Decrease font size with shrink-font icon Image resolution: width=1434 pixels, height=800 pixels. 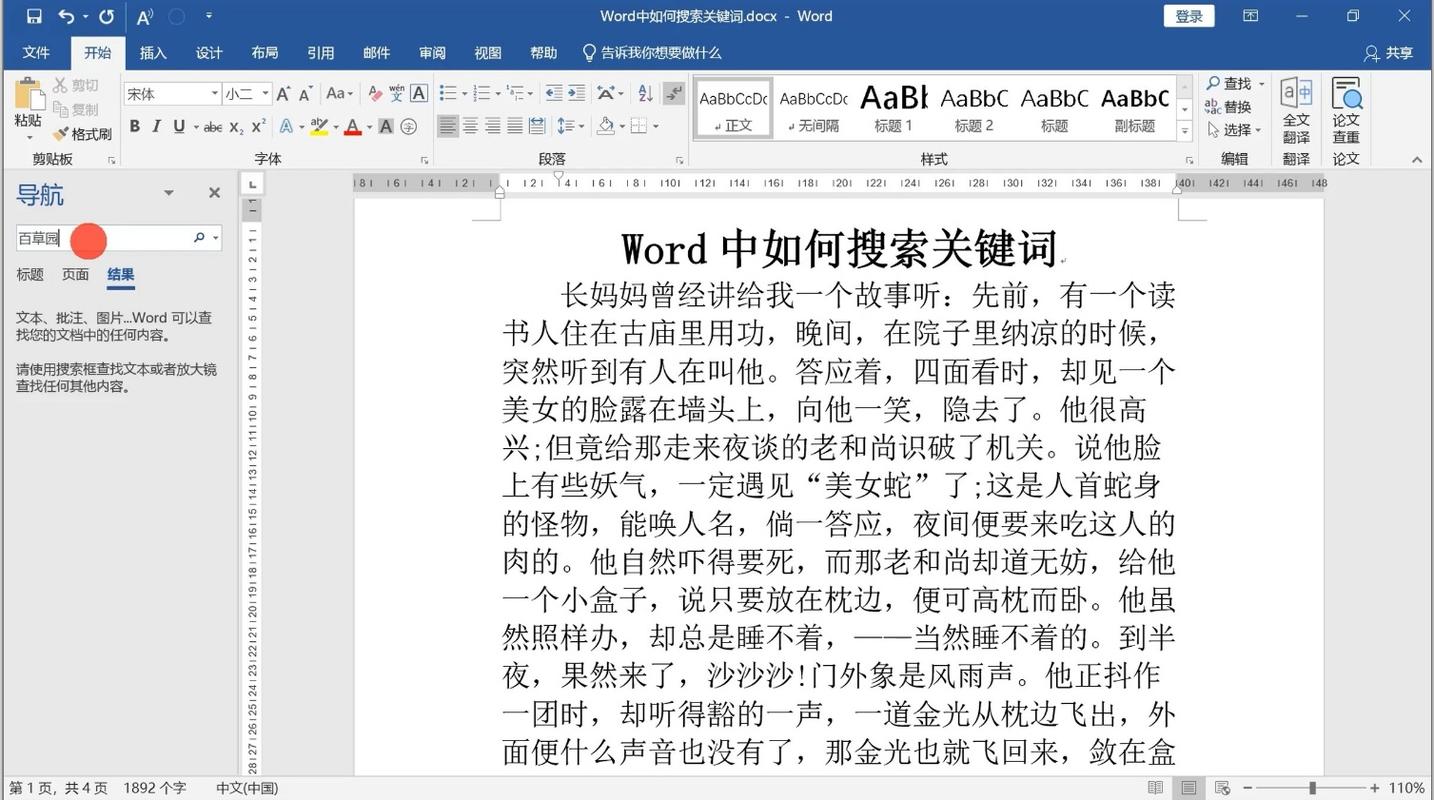[306, 93]
